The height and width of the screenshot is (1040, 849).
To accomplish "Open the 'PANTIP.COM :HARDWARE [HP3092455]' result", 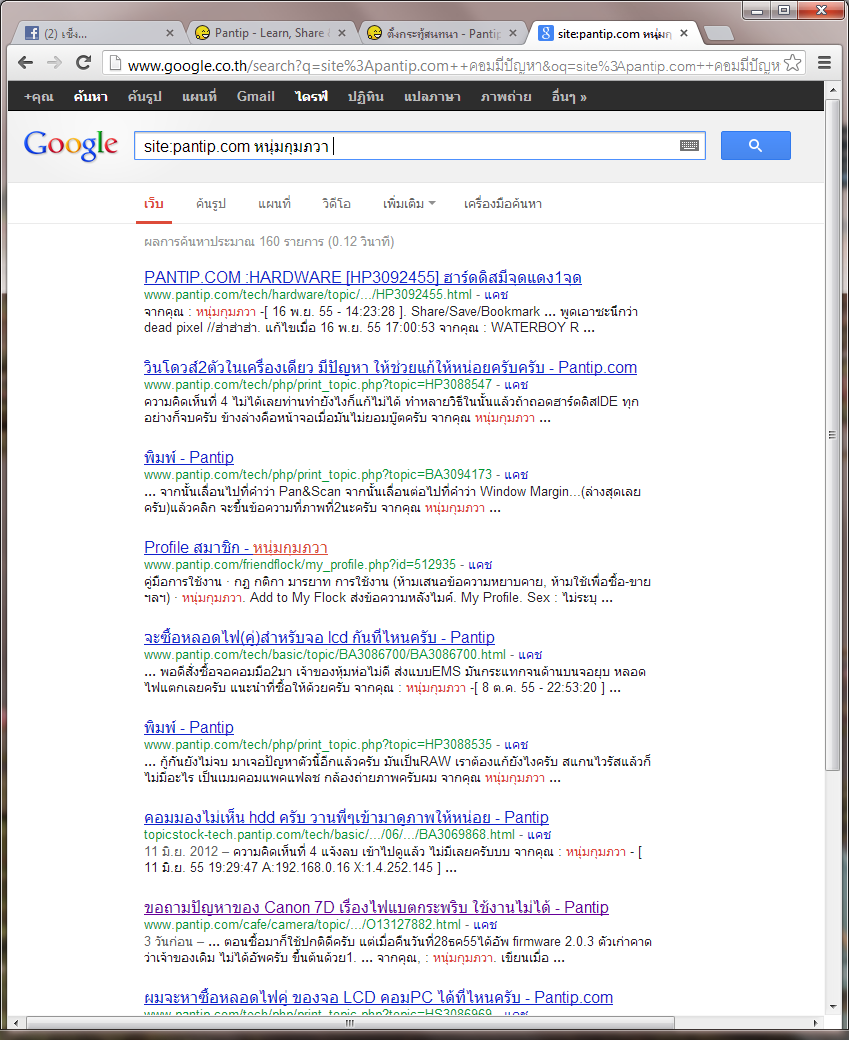I will coord(363,277).
